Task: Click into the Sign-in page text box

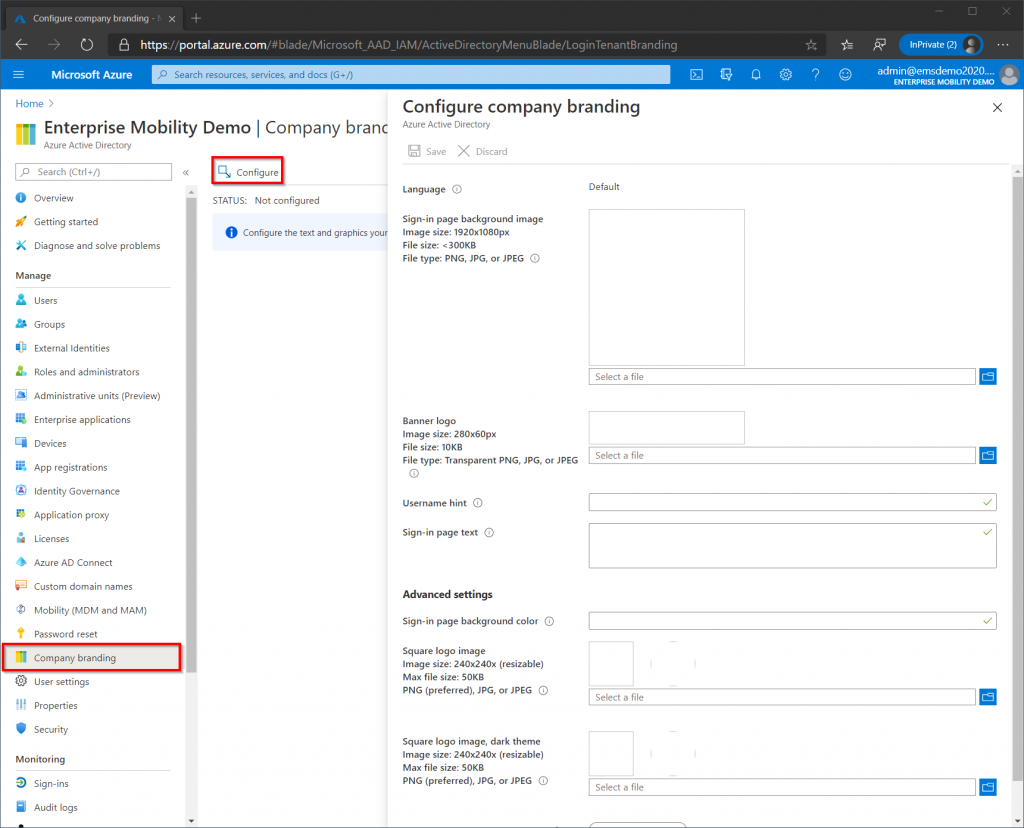Action: (x=792, y=545)
